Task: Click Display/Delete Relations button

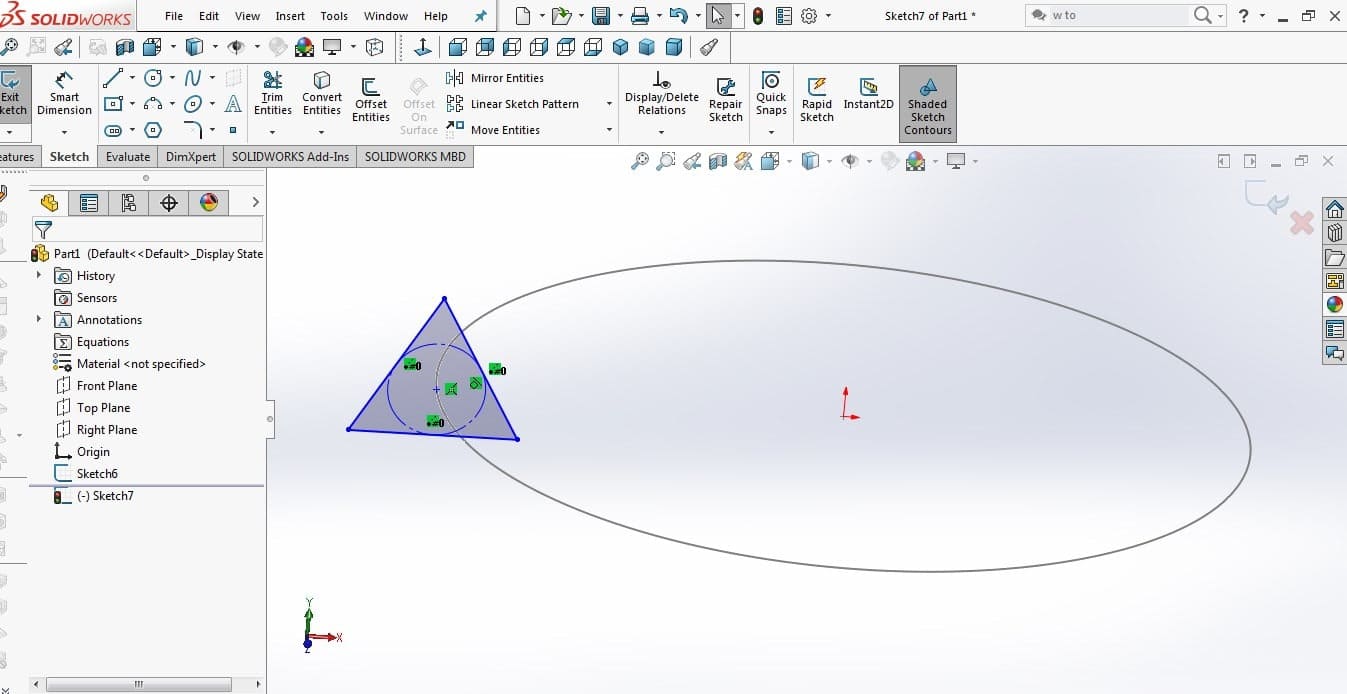Action: tap(661, 93)
